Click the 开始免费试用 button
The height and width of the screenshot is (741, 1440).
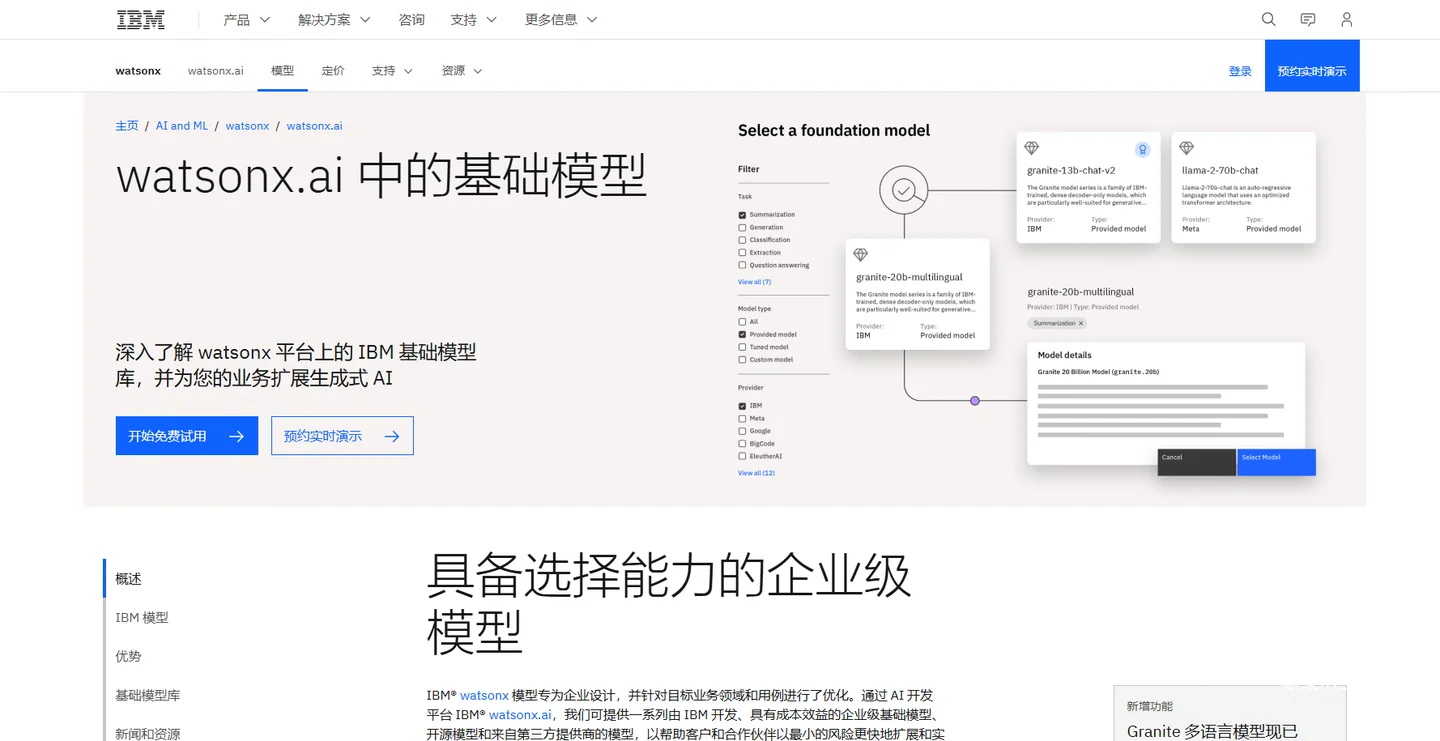[187, 436]
